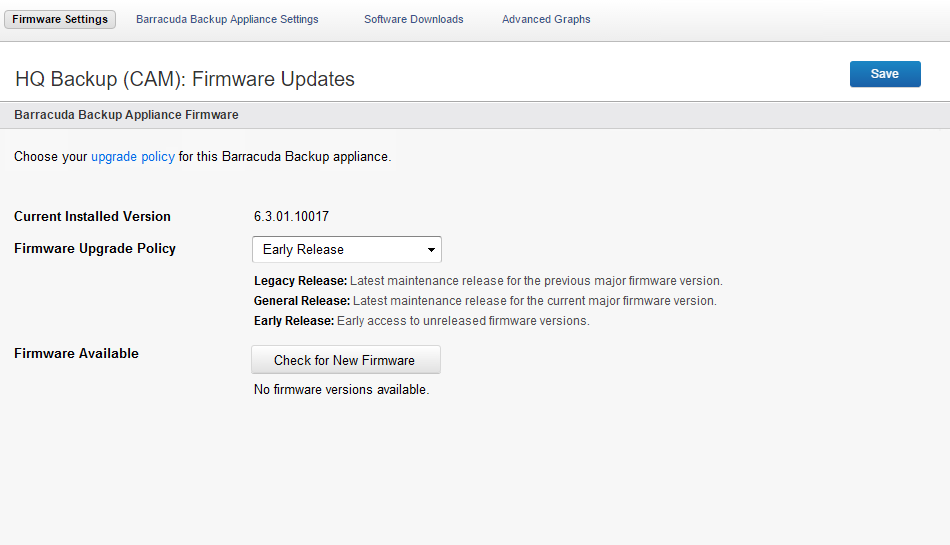
Task: Click Check for New Firmware
Action: coord(346,360)
